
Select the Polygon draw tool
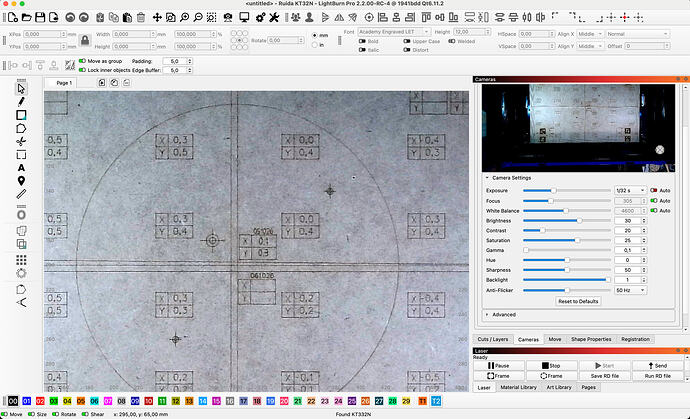21,129
